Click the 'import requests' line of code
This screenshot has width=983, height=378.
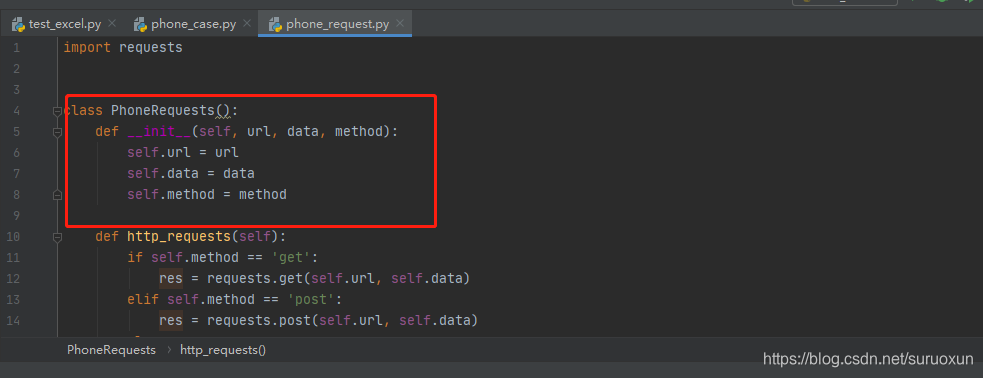tap(123, 48)
